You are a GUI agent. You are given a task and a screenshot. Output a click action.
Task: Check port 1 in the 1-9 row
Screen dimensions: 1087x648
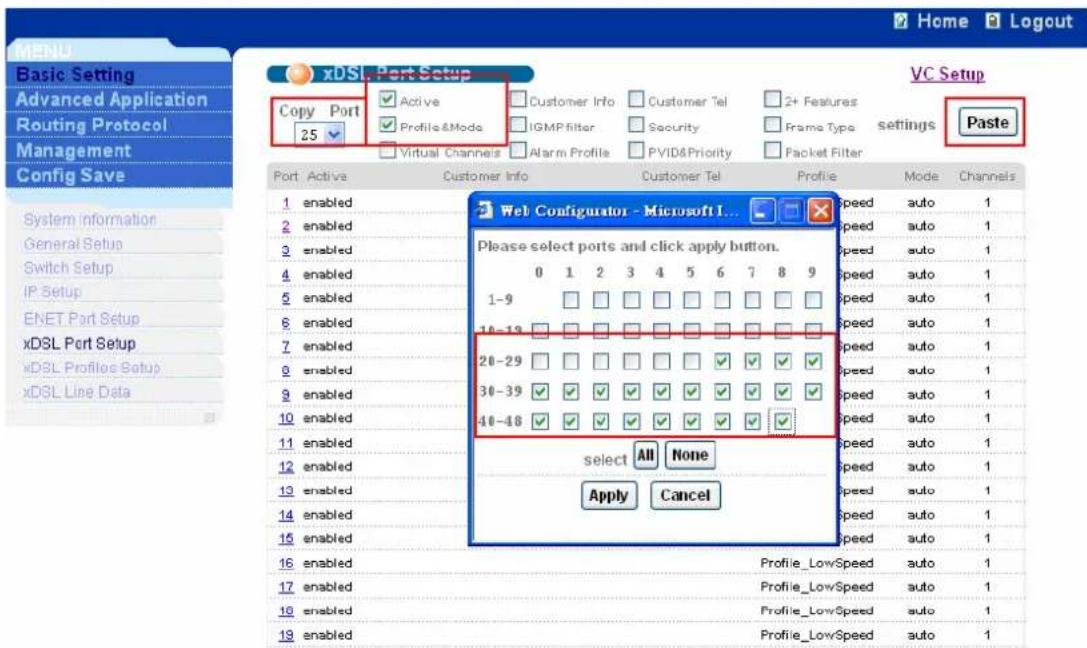point(571,299)
